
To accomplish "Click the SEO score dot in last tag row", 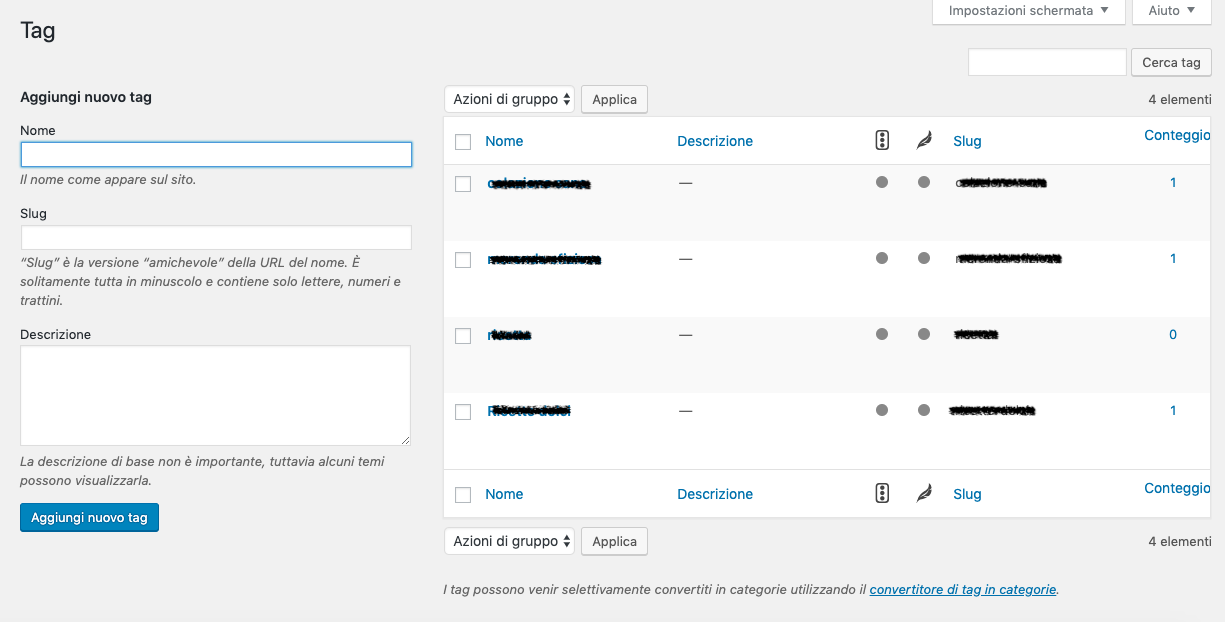I will point(882,410).
